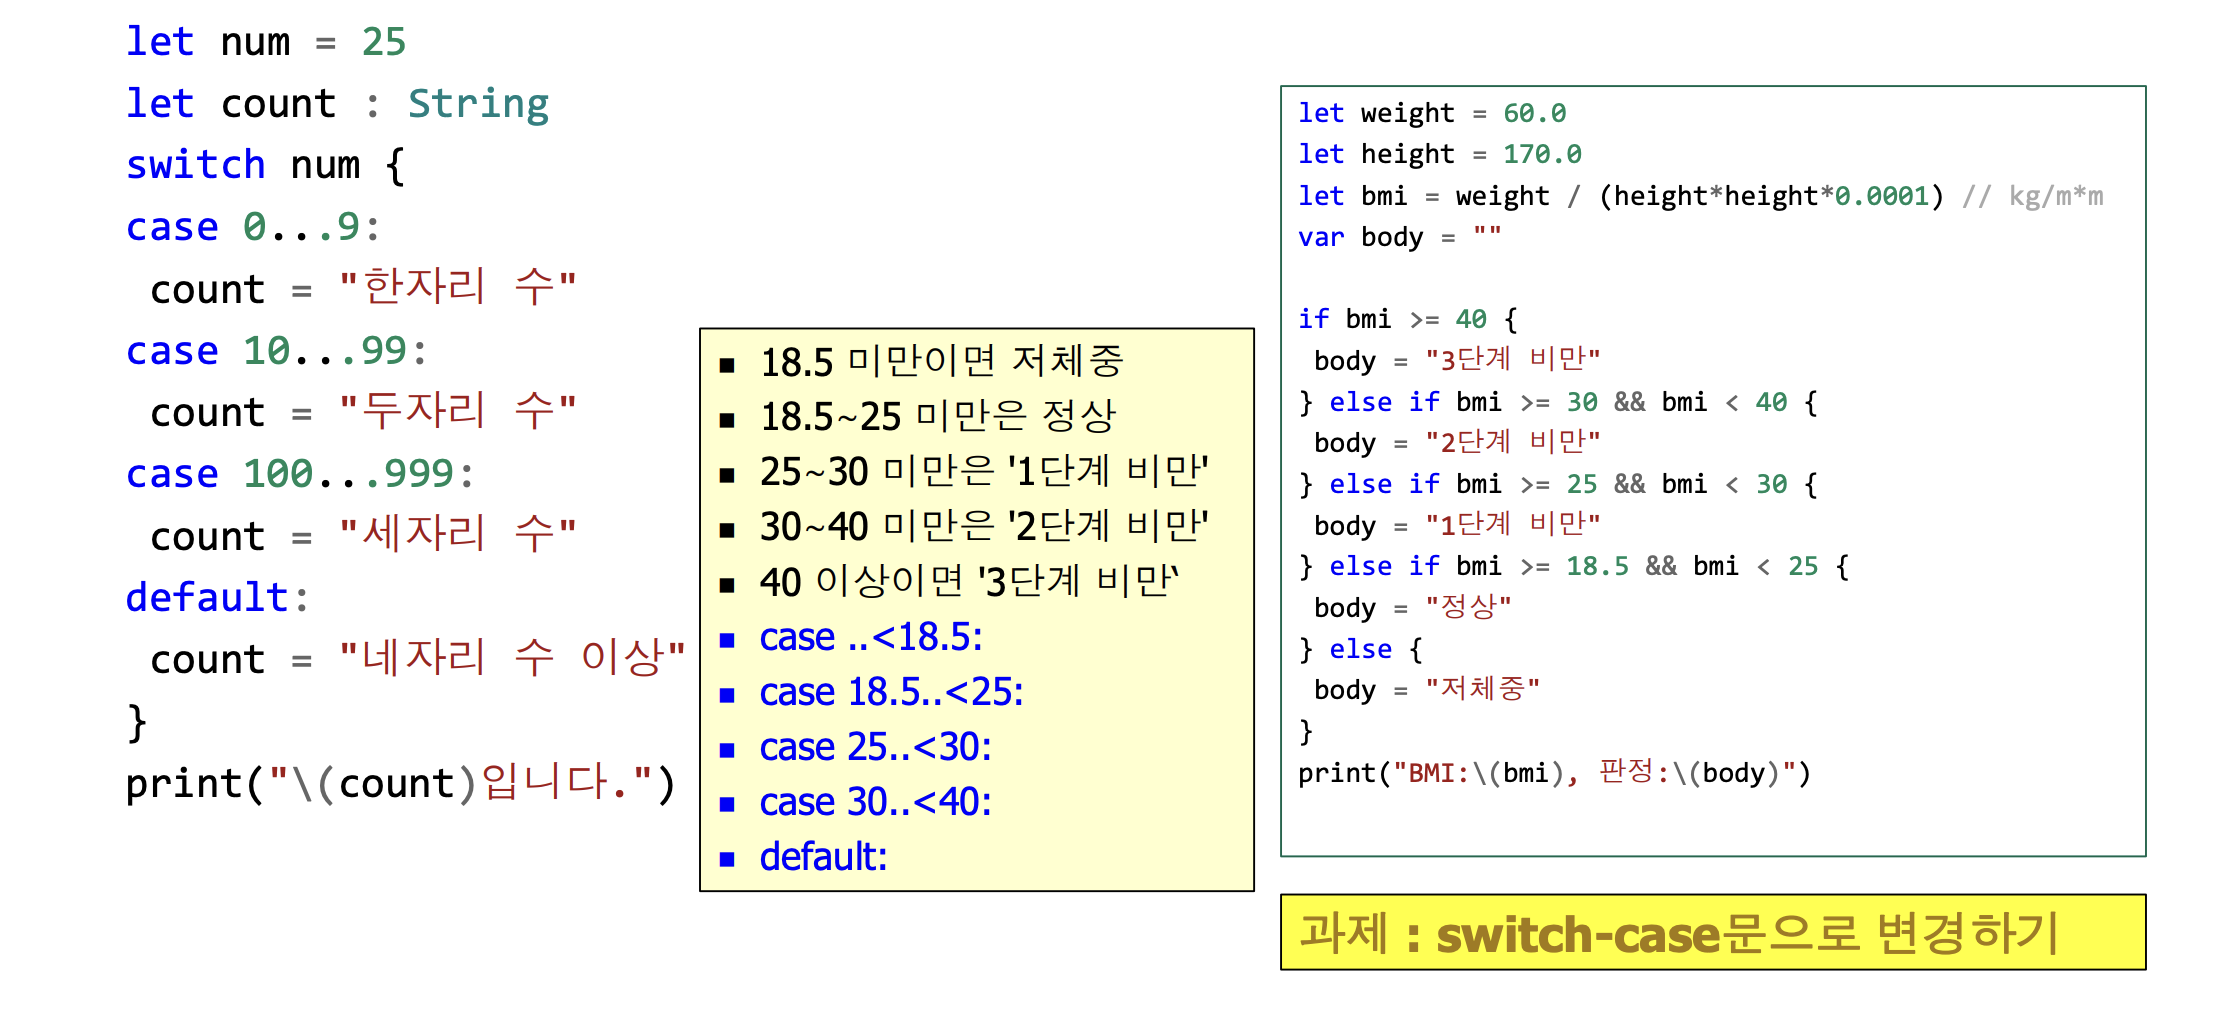Image resolution: width=2238 pixels, height=1012 pixels.
Task: Click the '// kg/m*m' comment
Action: [2033, 196]
